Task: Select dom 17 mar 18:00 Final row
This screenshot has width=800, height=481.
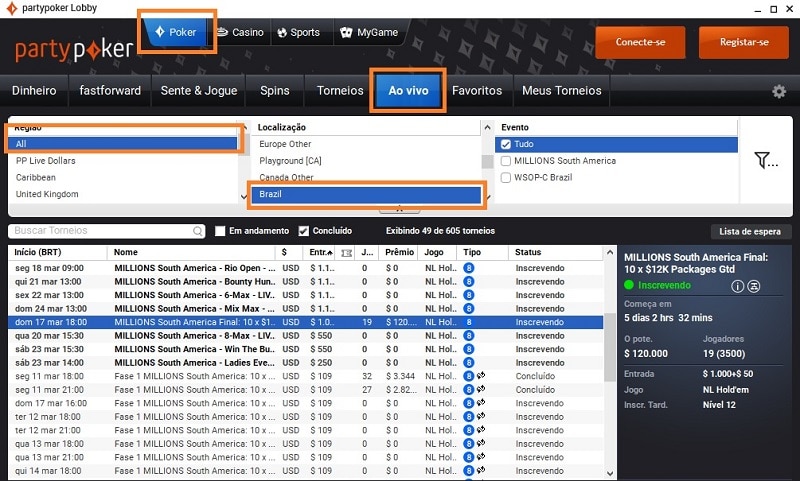Action: (x=306, y=322)
